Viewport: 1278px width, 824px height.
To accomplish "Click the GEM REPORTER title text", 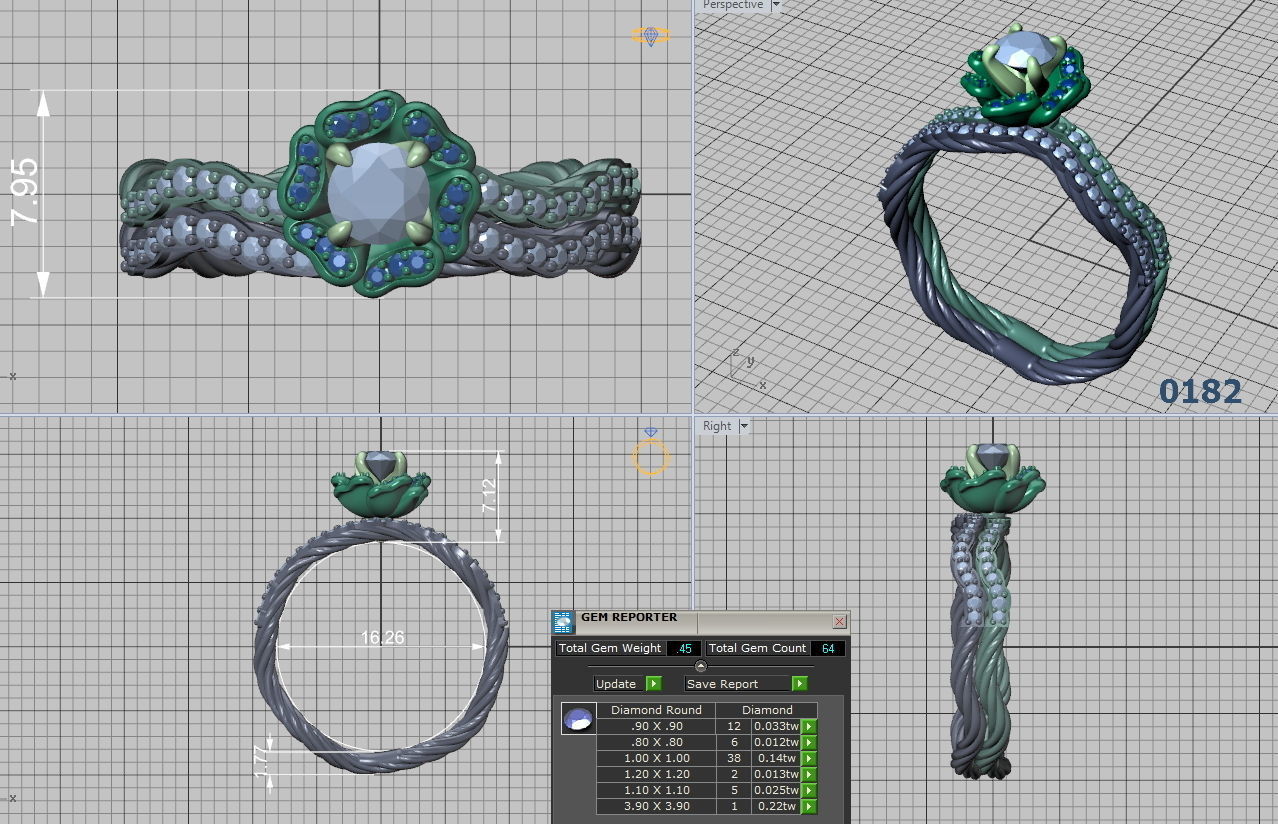I will (629, 618).
